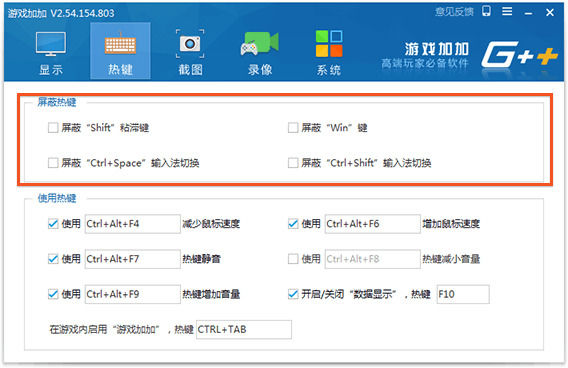This screenshot has width=568, height=368.
Task: Check 使用 for 热键减小音量 hotkey
Action: coord(293,259)
